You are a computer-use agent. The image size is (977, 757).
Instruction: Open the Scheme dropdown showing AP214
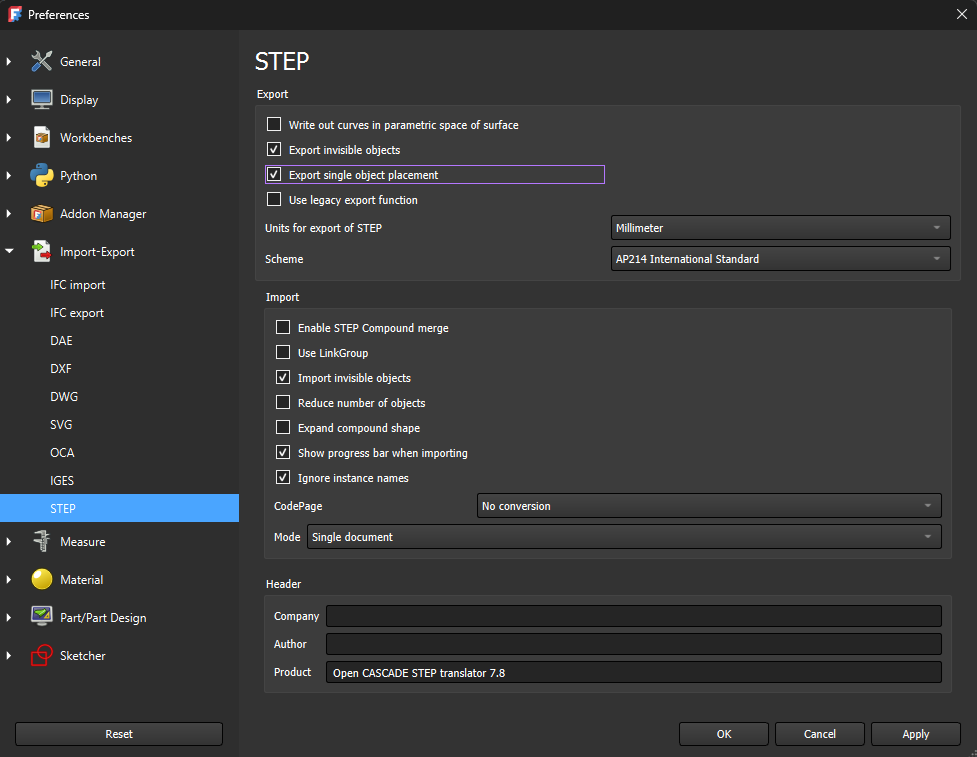780,258
